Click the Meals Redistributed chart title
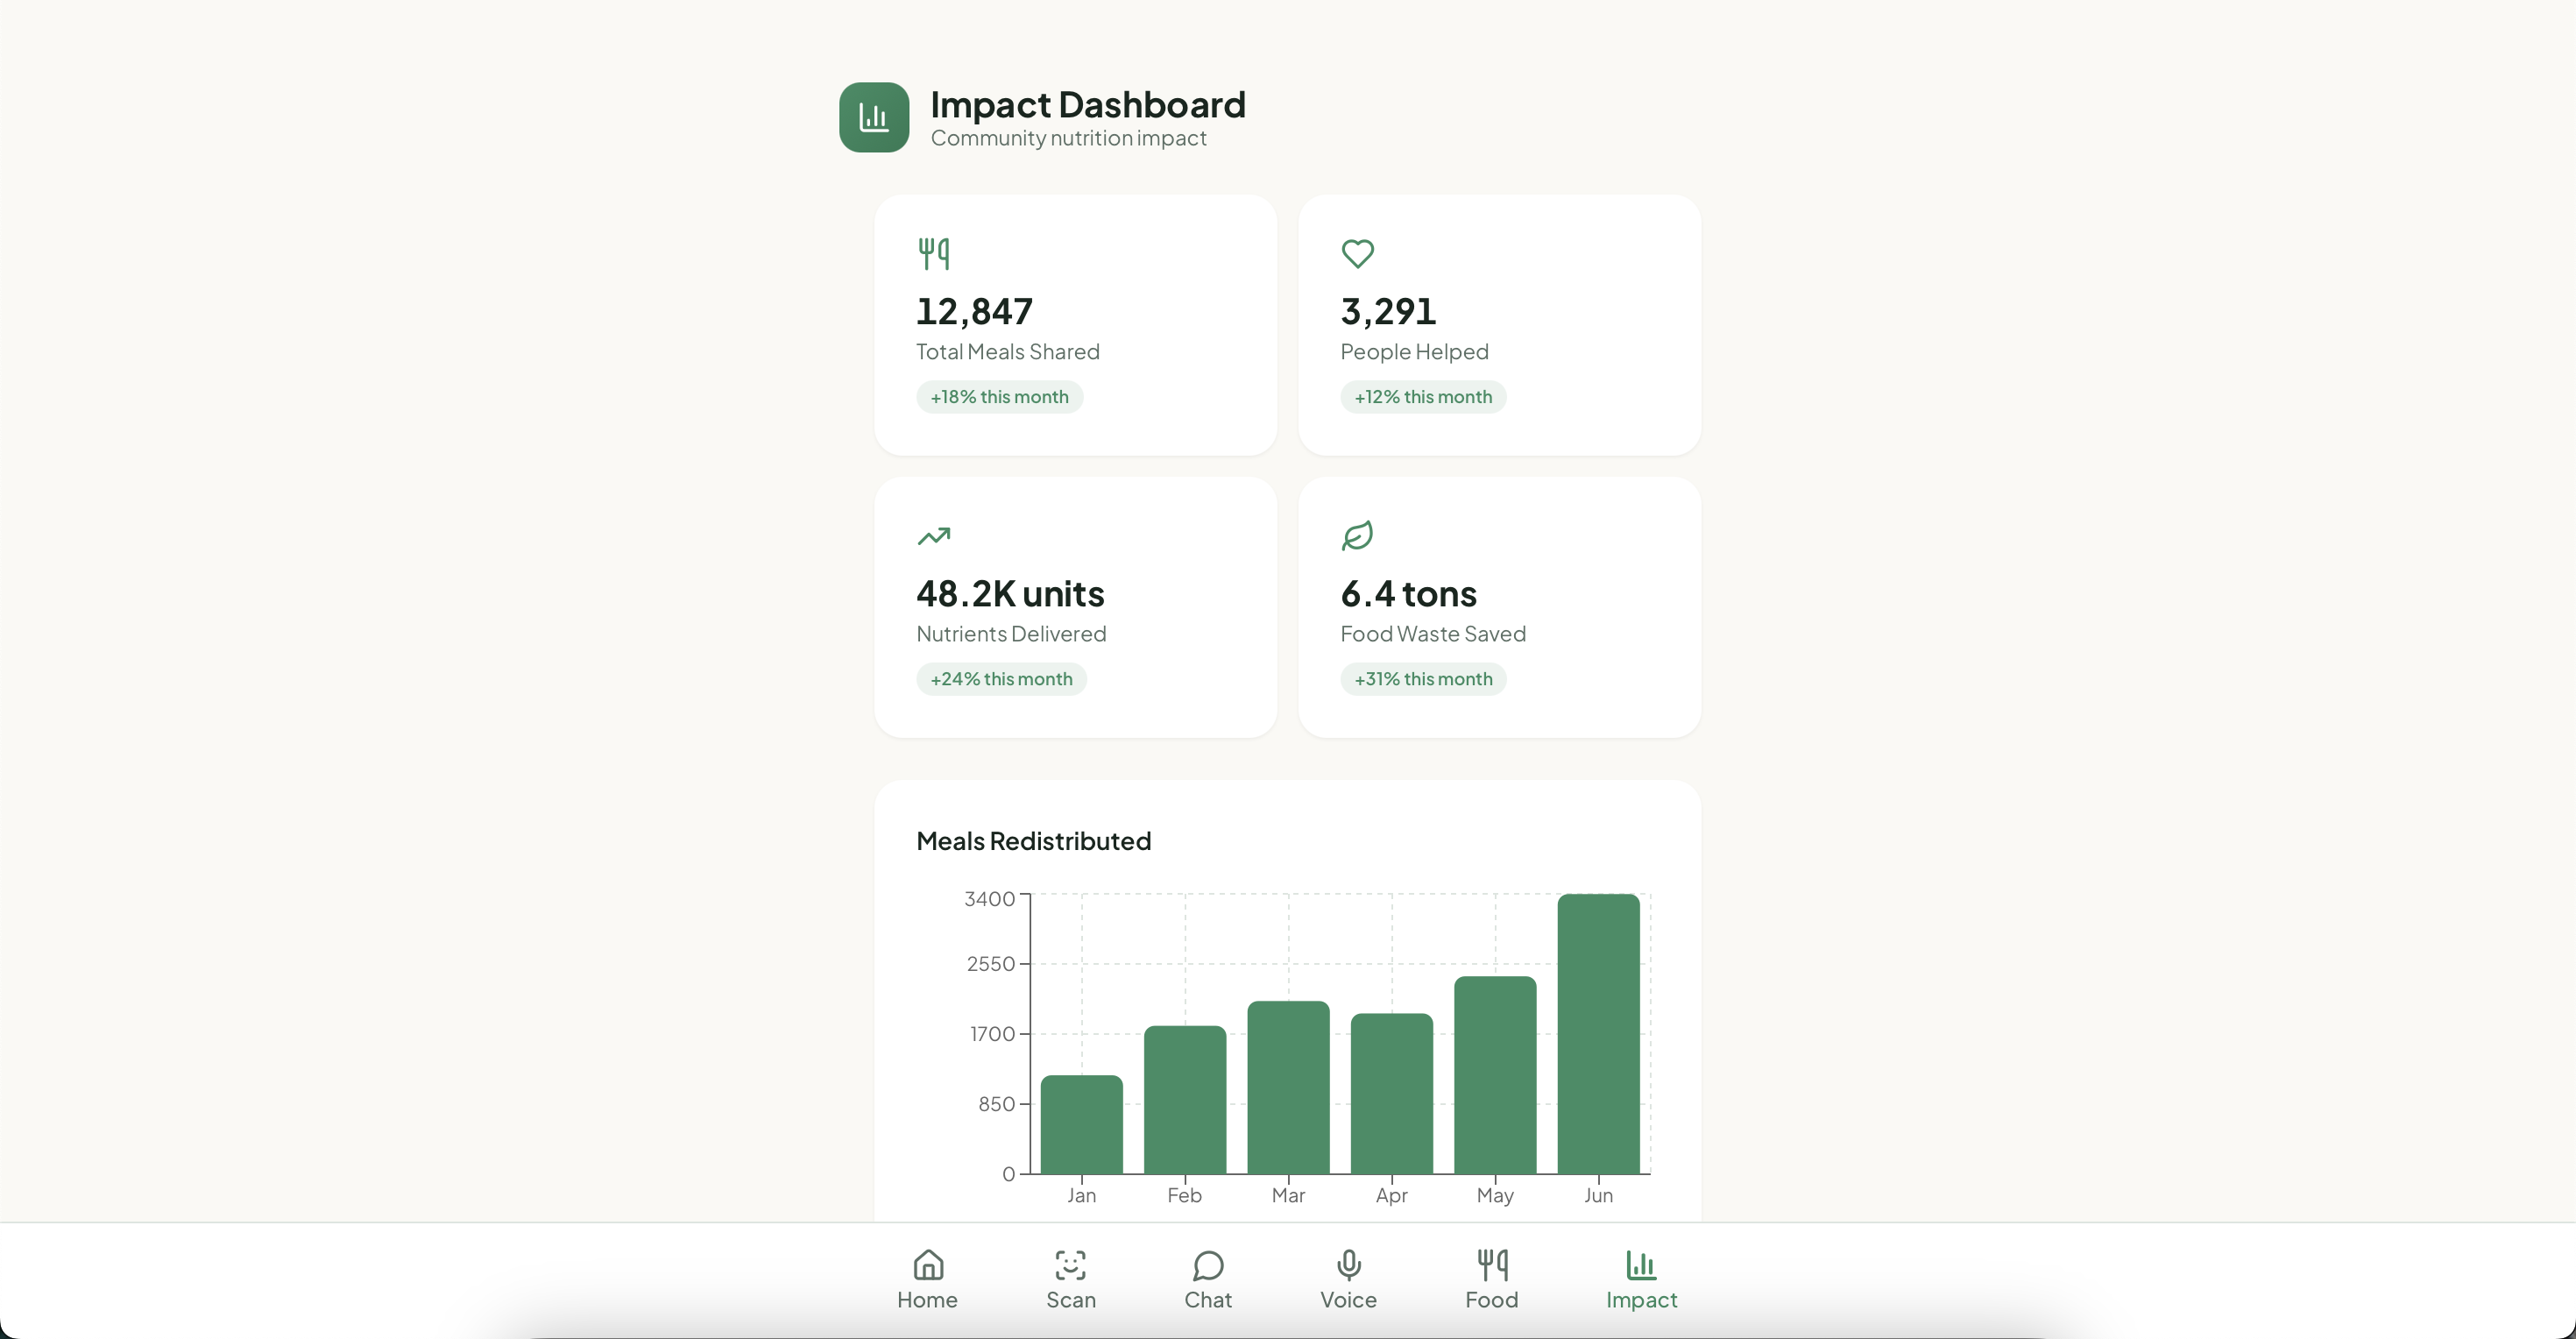This screenshot has width=2576, height=1339. coord(1033,841)
